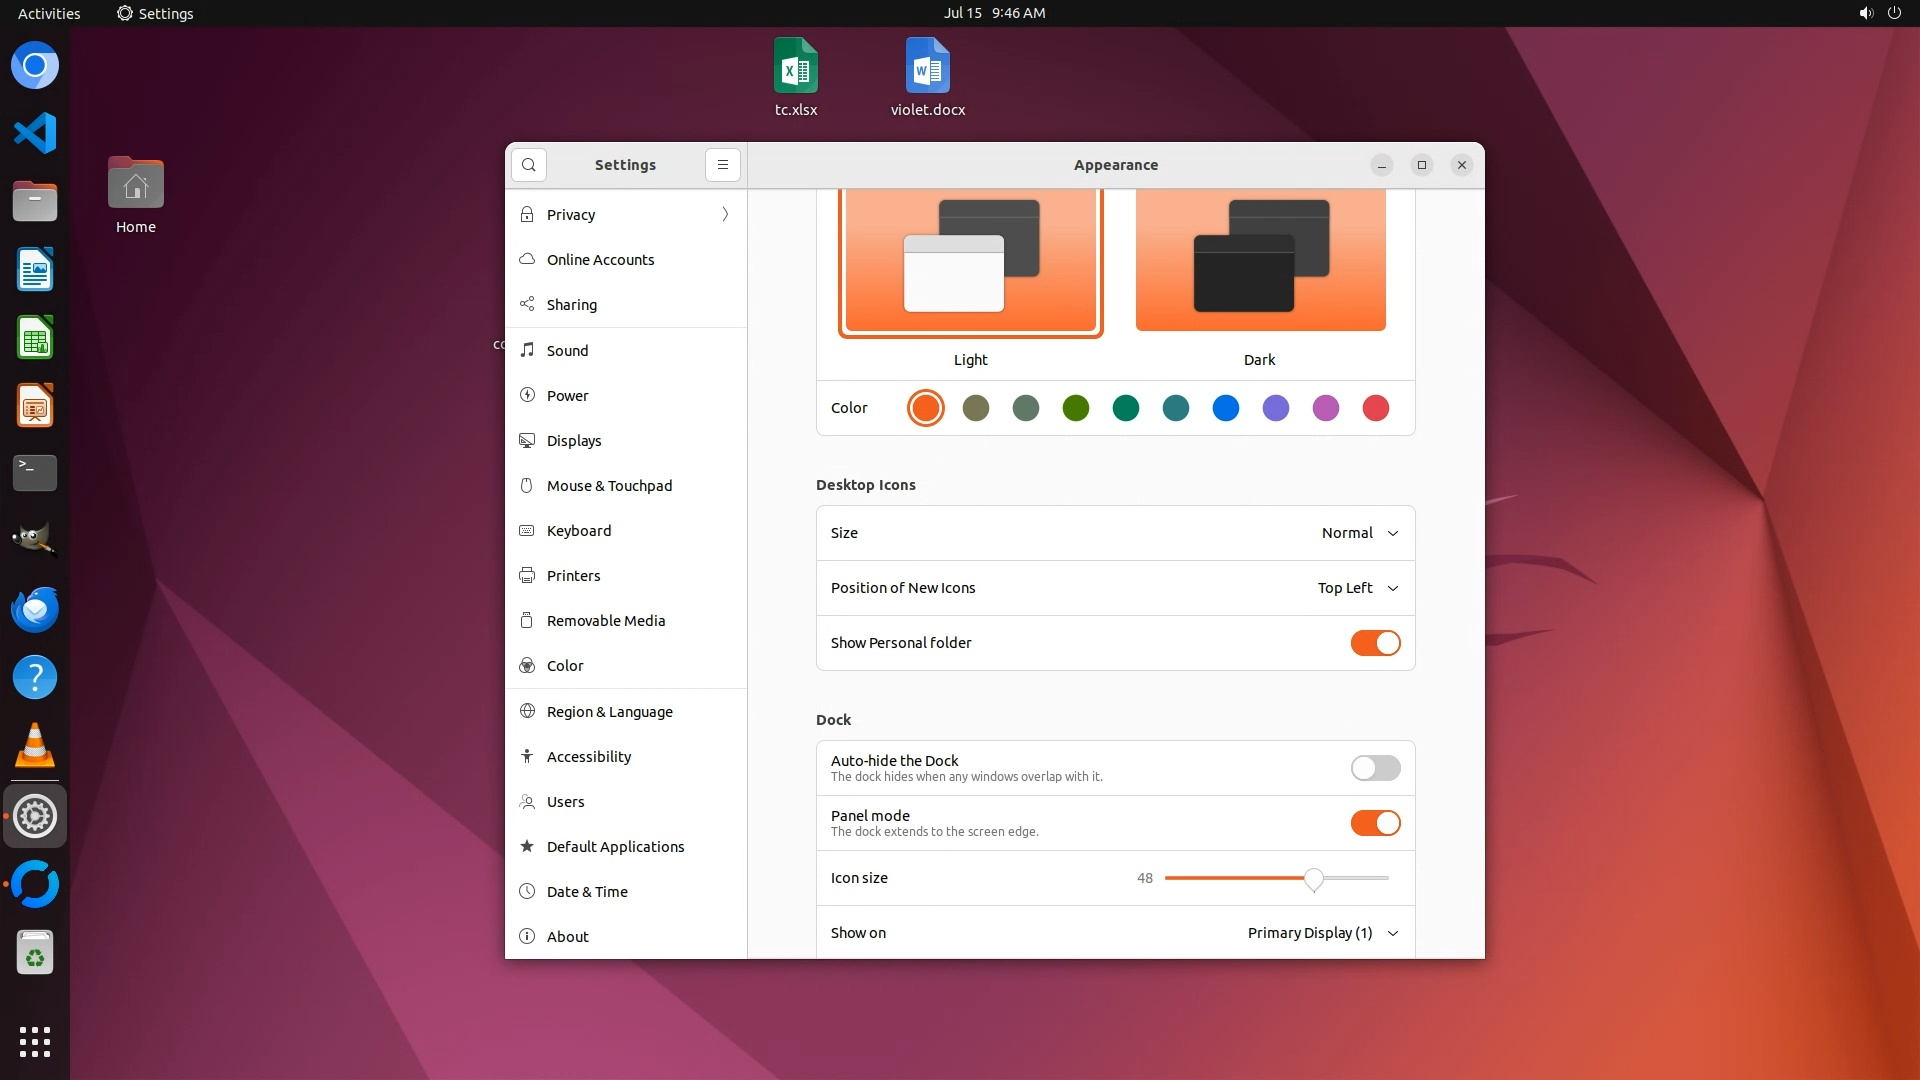Open Position of New Icons dropdown
The width and height of the screenshot is (1920, 1080).
pos(1357,588)
